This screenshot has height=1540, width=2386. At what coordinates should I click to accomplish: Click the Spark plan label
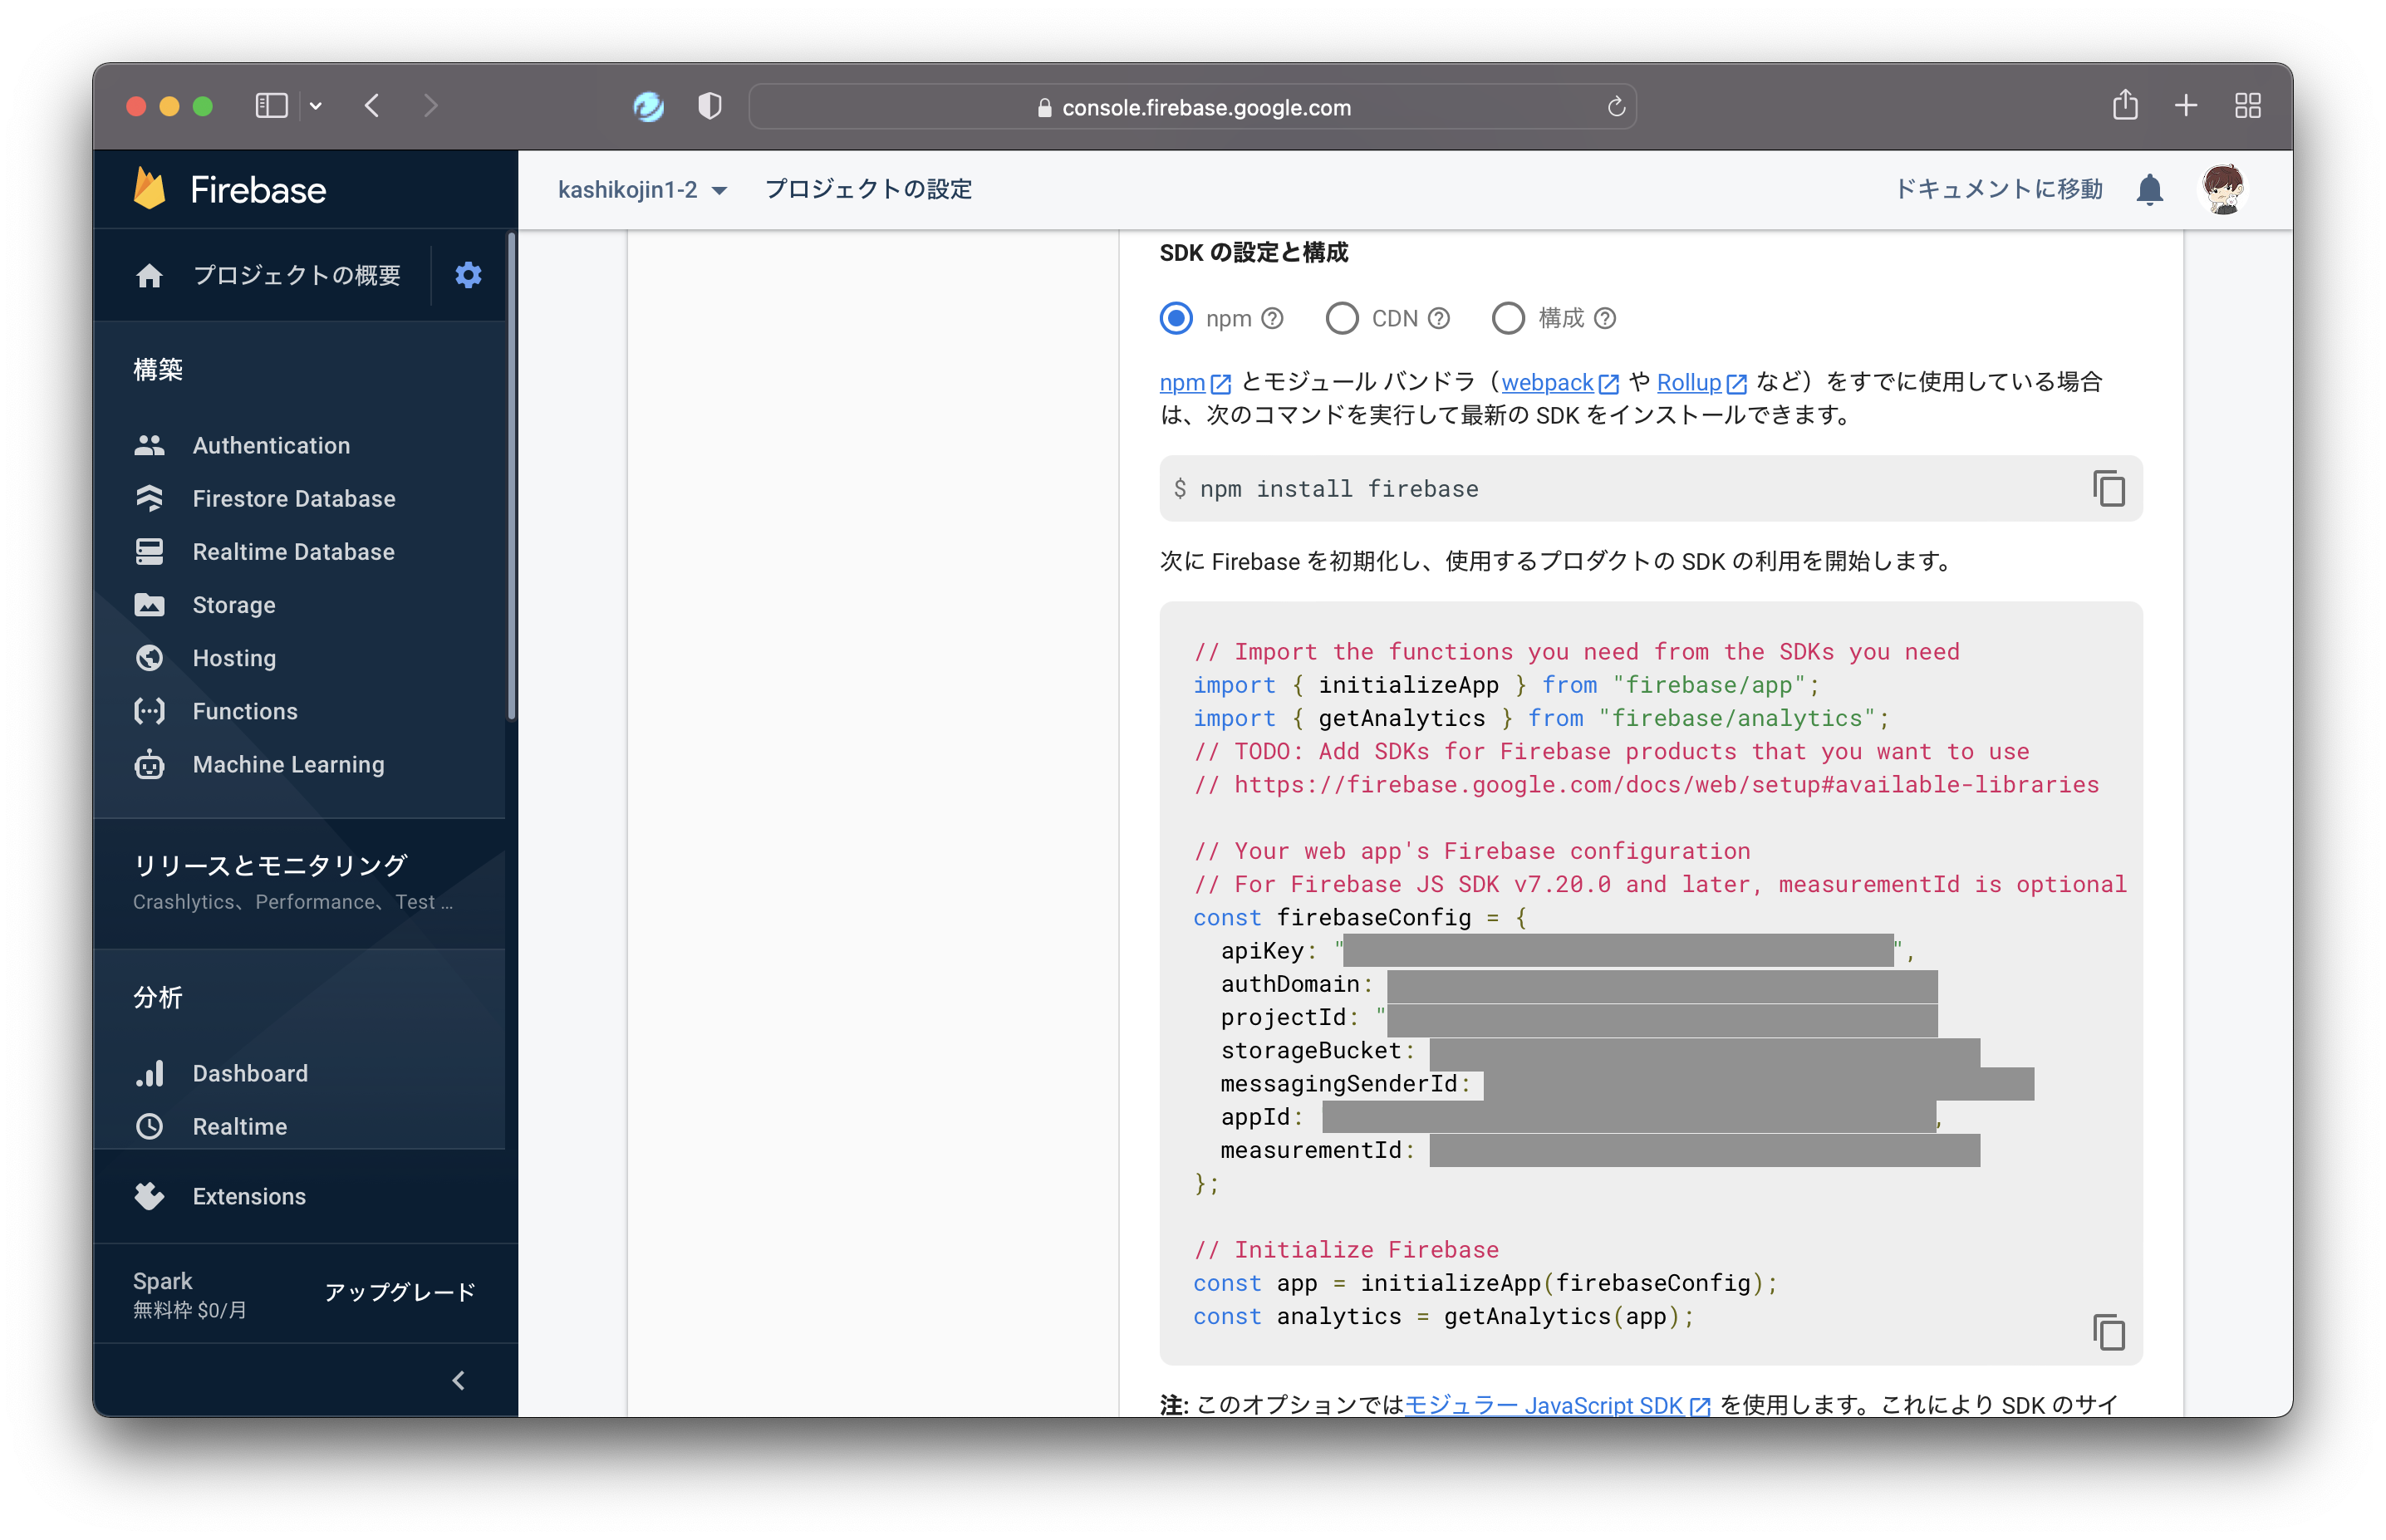(162, 1280)
